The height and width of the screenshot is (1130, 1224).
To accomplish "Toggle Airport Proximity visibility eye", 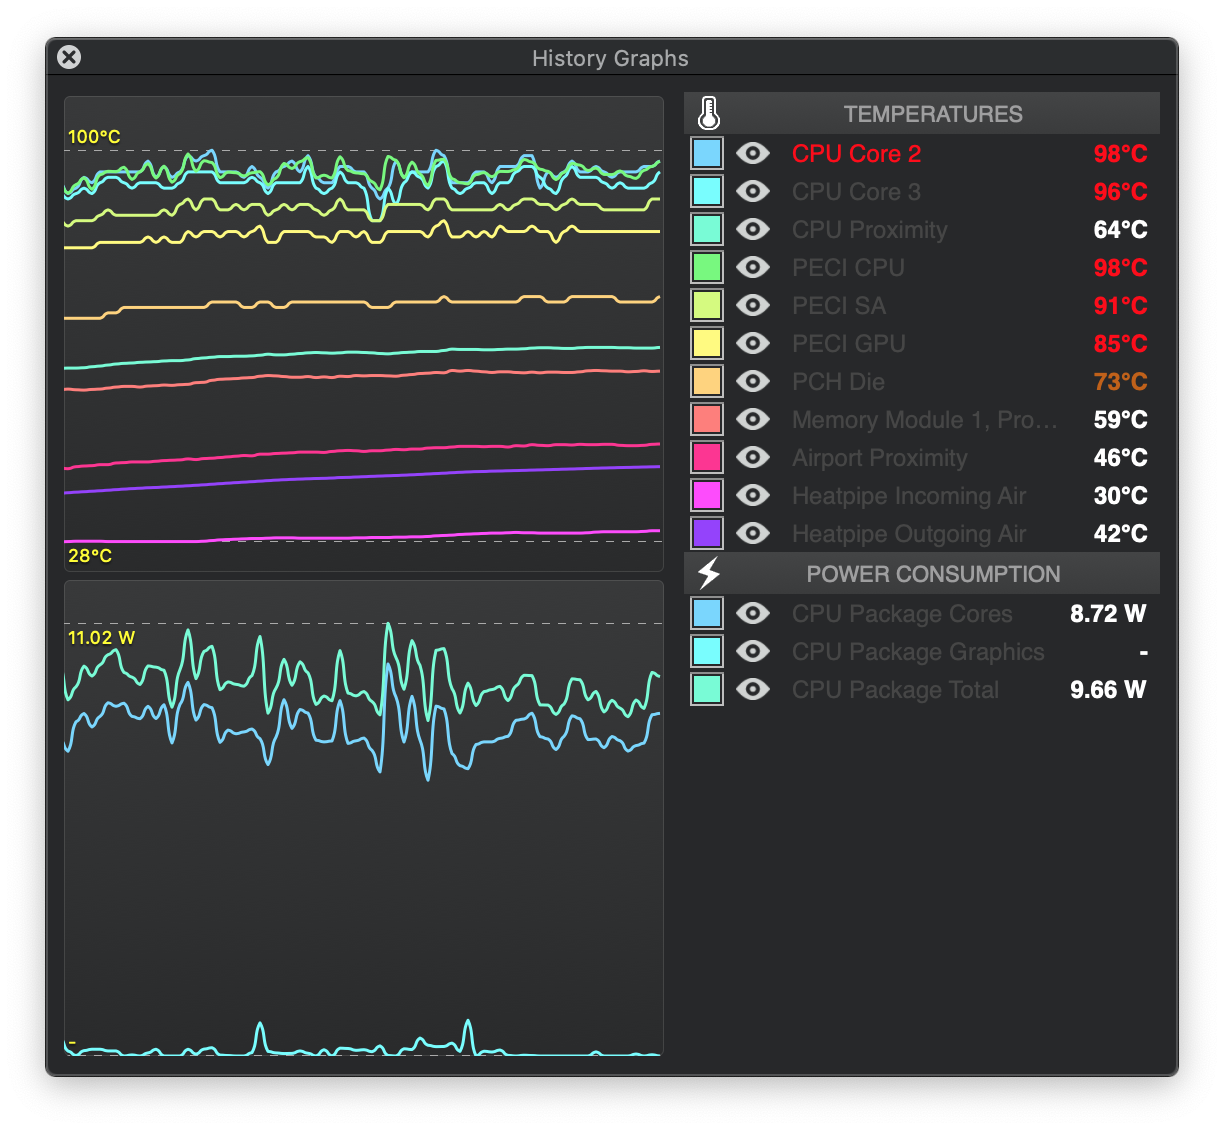I will click(x=753, y=457).
